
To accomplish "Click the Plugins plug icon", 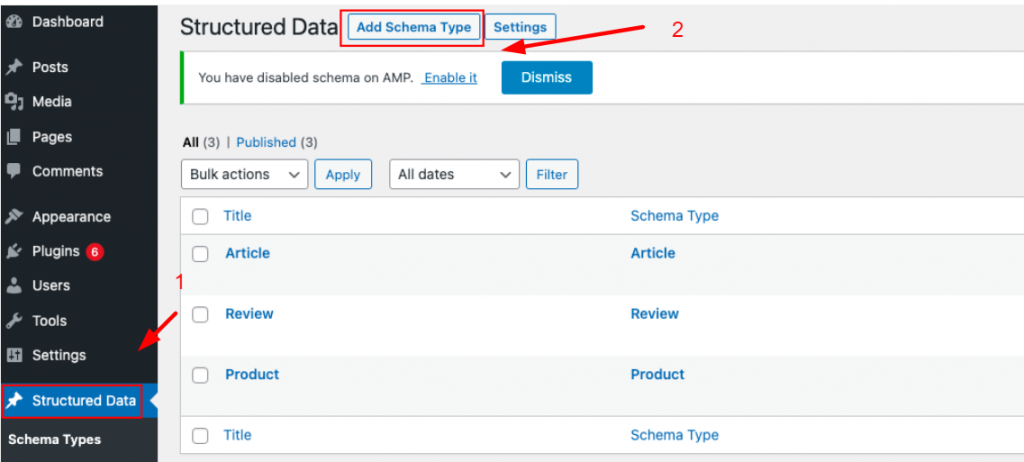I will 14,252.
